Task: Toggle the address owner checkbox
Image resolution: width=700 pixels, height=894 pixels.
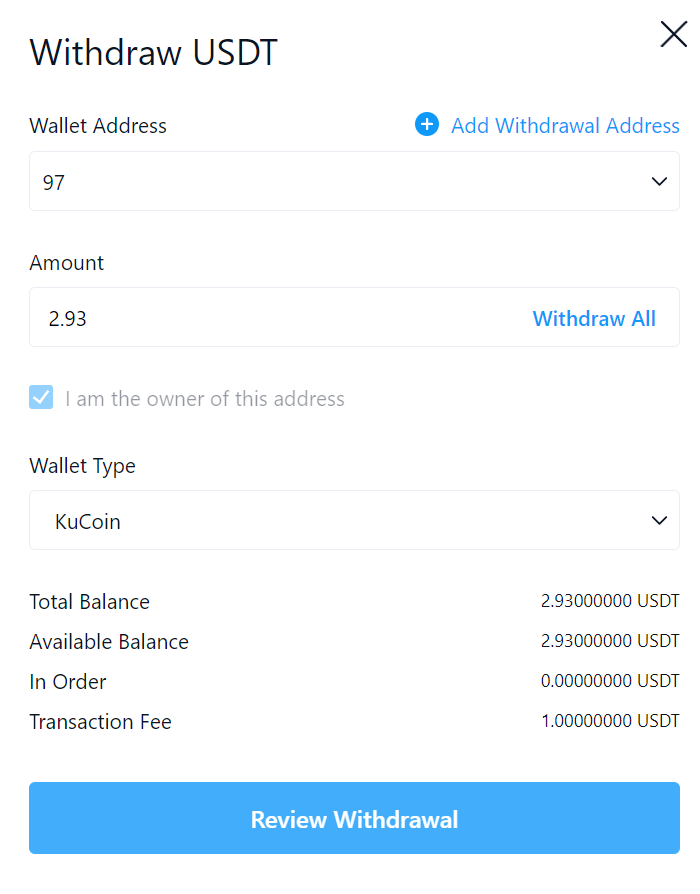Action: 41,398
